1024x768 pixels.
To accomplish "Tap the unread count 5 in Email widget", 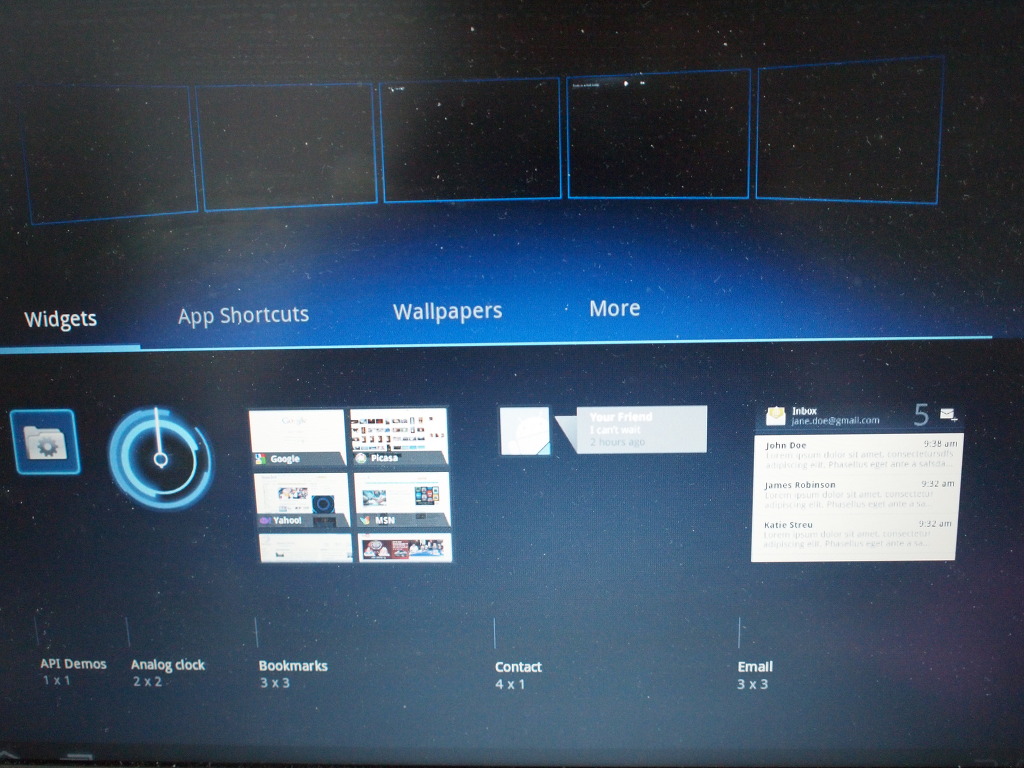I will click(x=921, y=414).
